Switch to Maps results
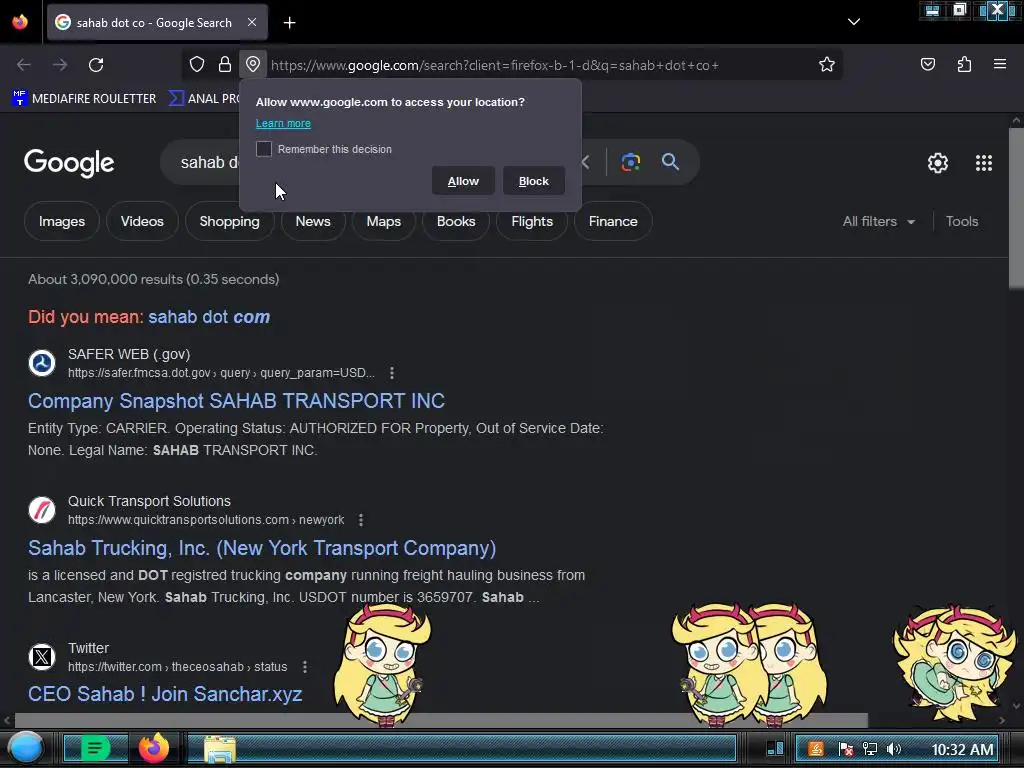 pyautogui.click(x=383, y=221)
